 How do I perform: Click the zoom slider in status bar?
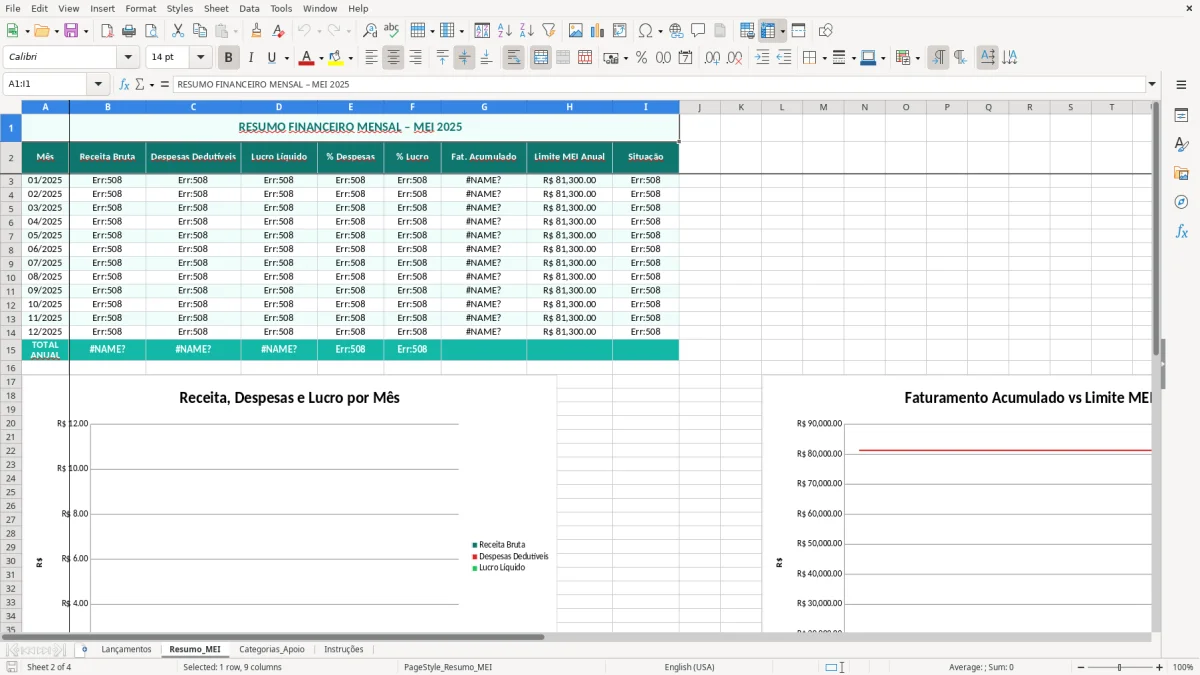click(1119, 667)
